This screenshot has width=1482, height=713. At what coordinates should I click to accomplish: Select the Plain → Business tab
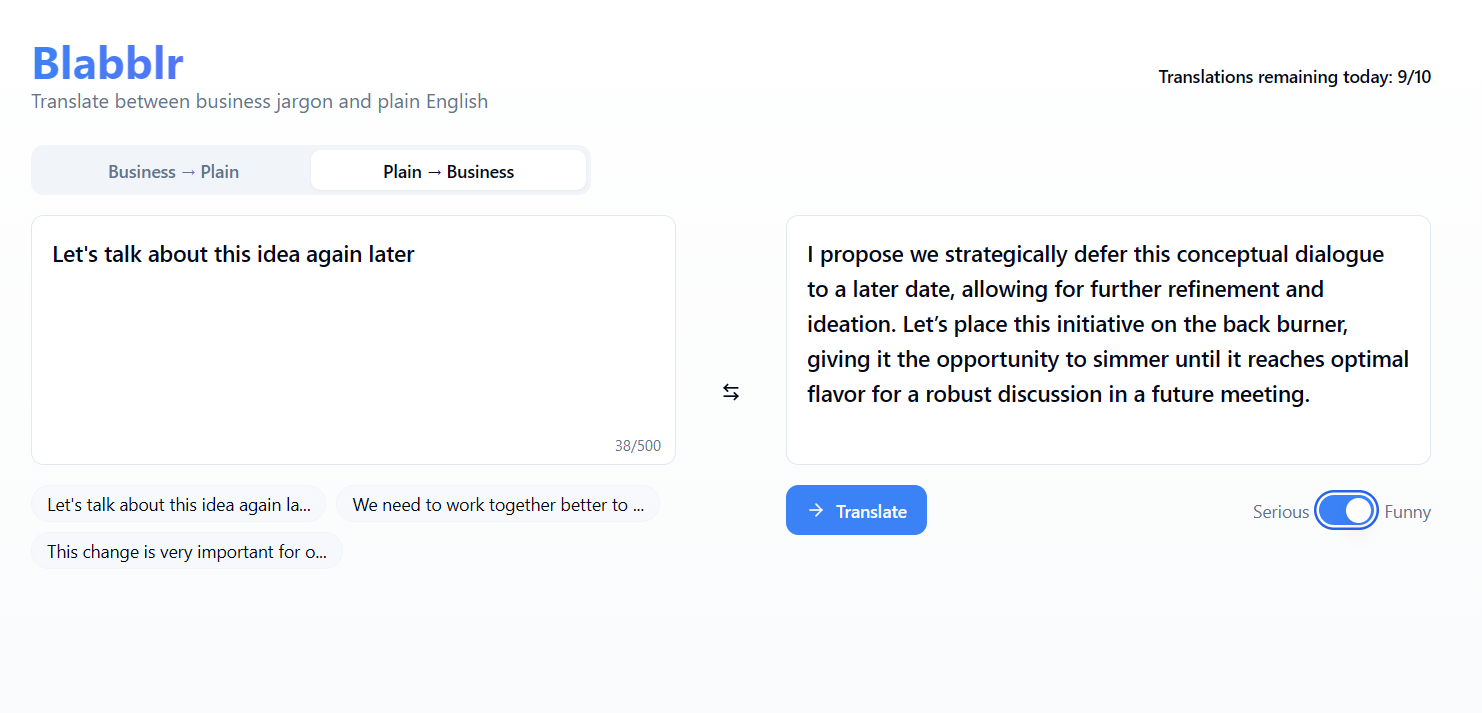448,171
